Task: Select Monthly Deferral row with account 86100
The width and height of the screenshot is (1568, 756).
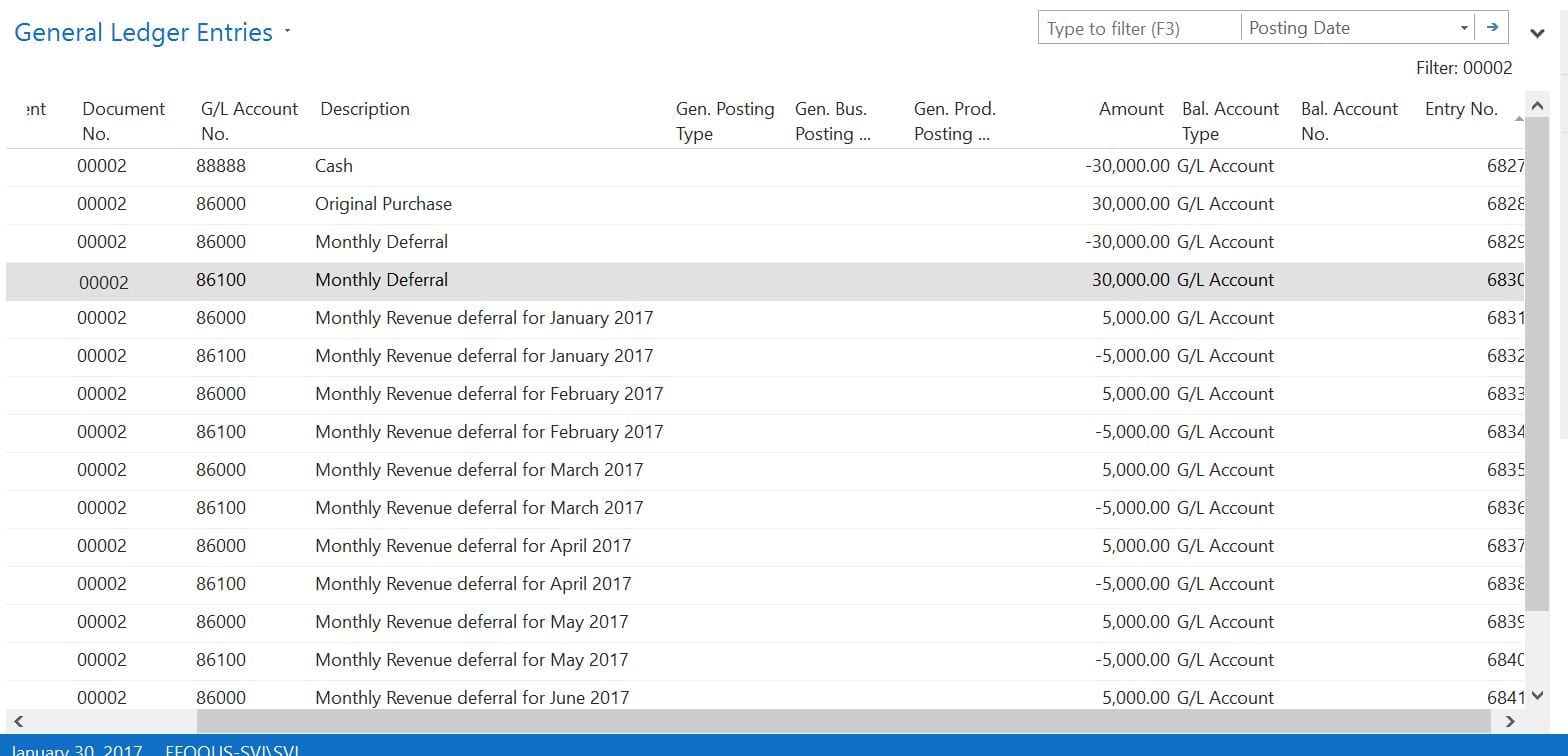Action: coord(764,280)
